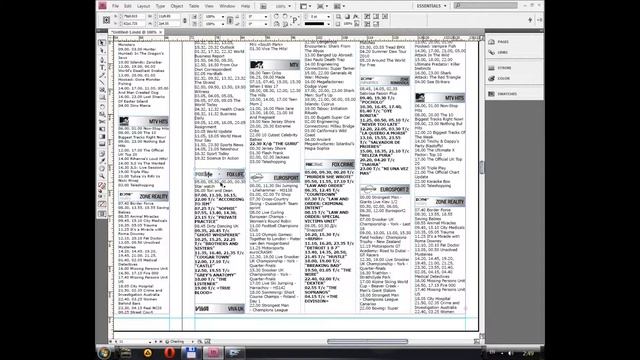
Task: Click the VIVA UK channel header
Action: [x=220, y=309]
